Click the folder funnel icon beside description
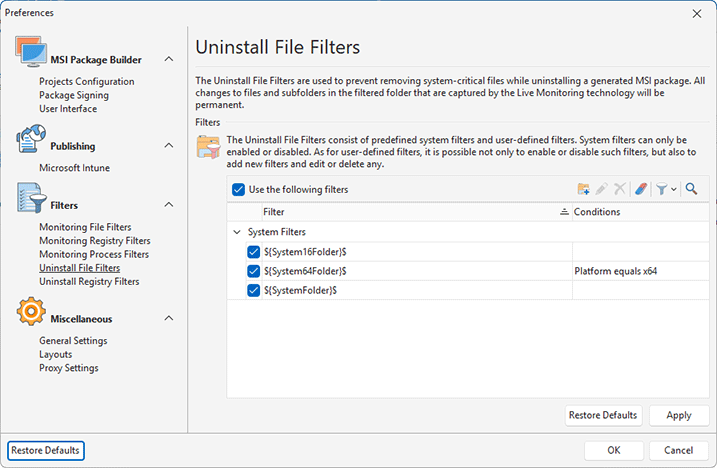 208,147
